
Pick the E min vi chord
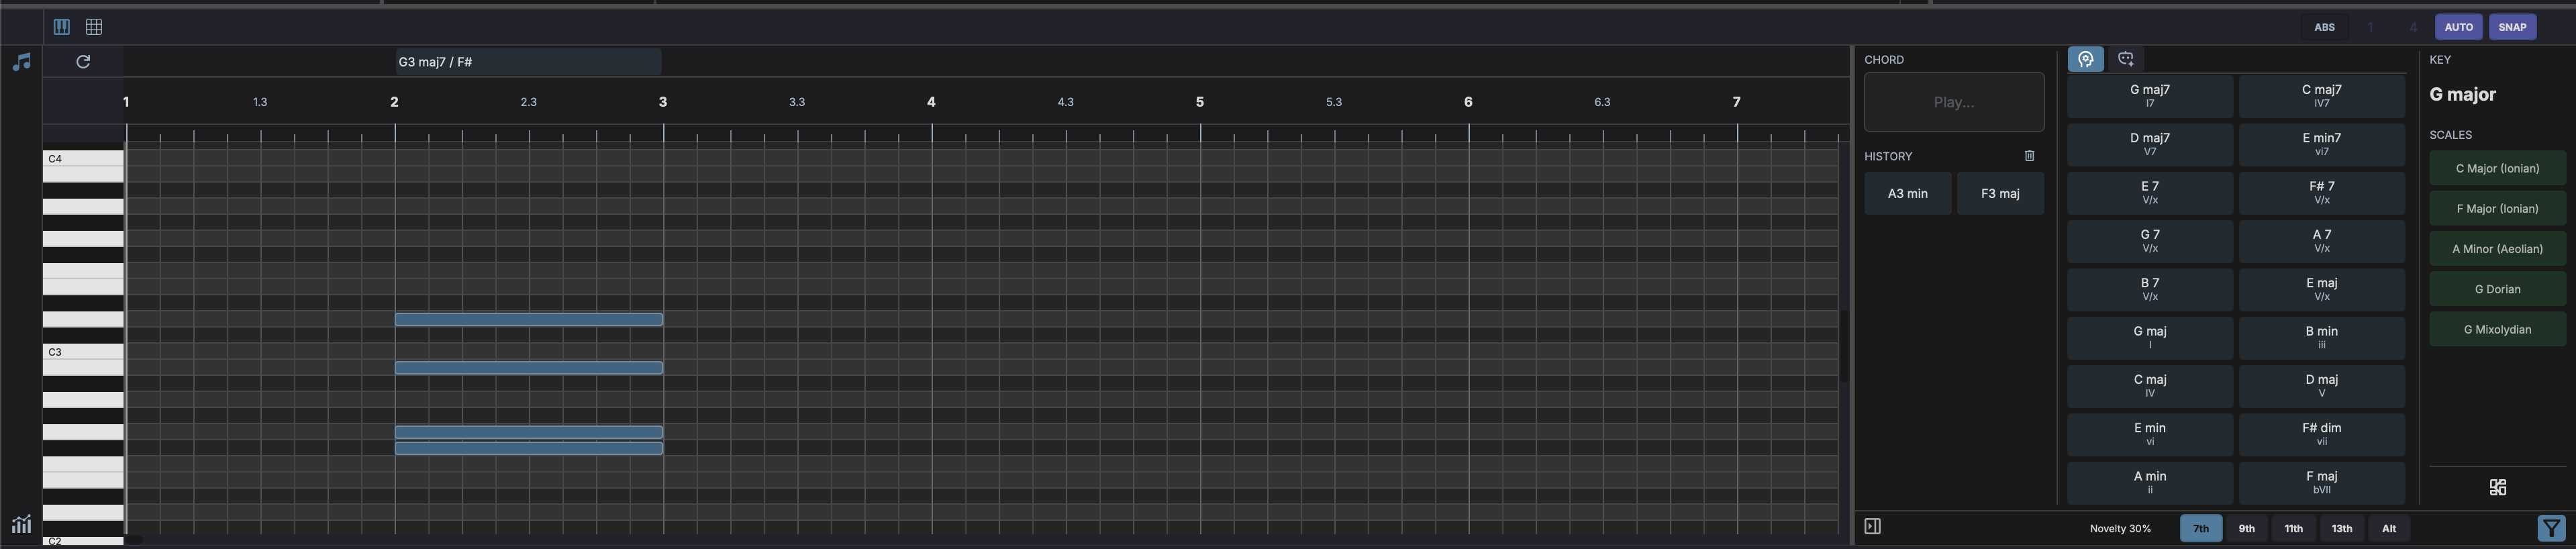[x=2149, y=434]
